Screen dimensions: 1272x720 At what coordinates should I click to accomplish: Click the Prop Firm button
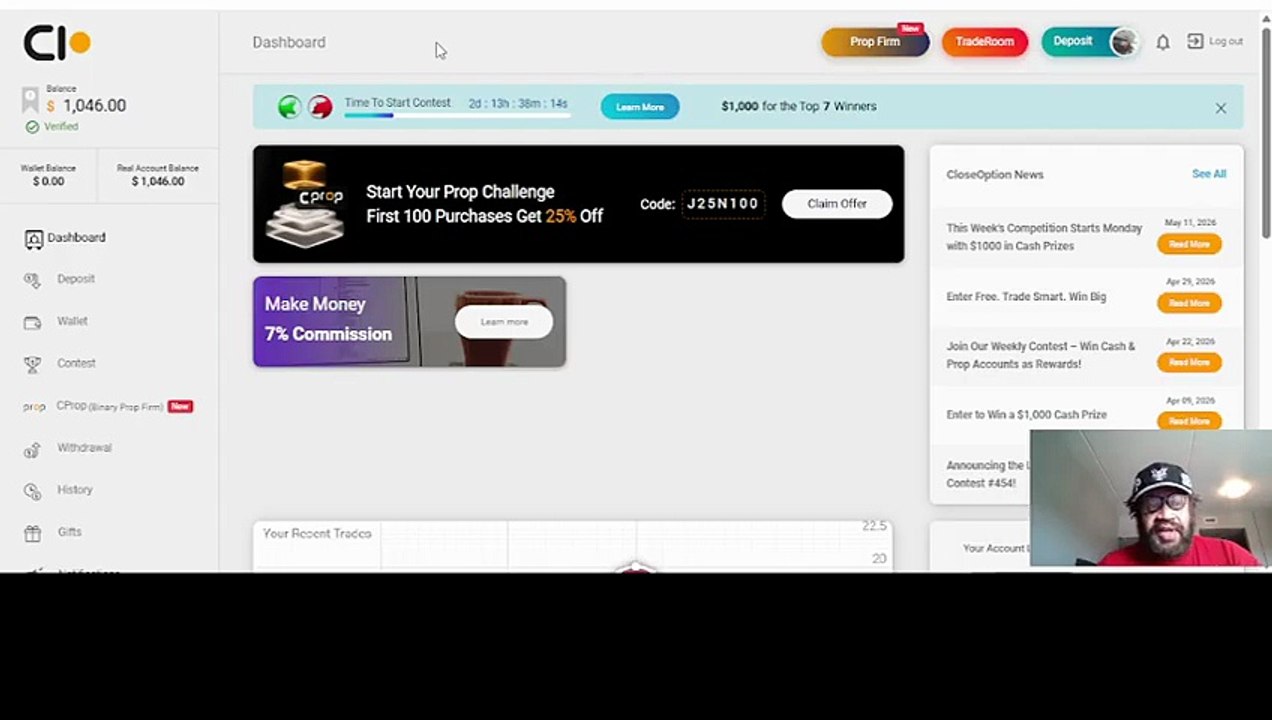[x=875, y=42]
